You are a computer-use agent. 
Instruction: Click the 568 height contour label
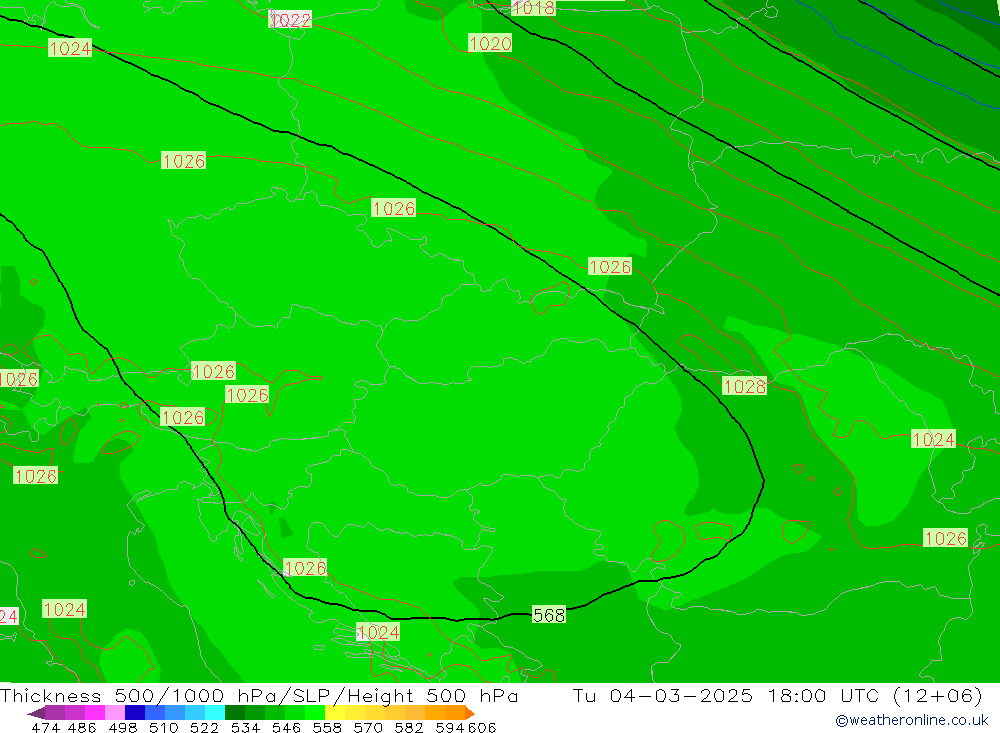coord(548,615)
